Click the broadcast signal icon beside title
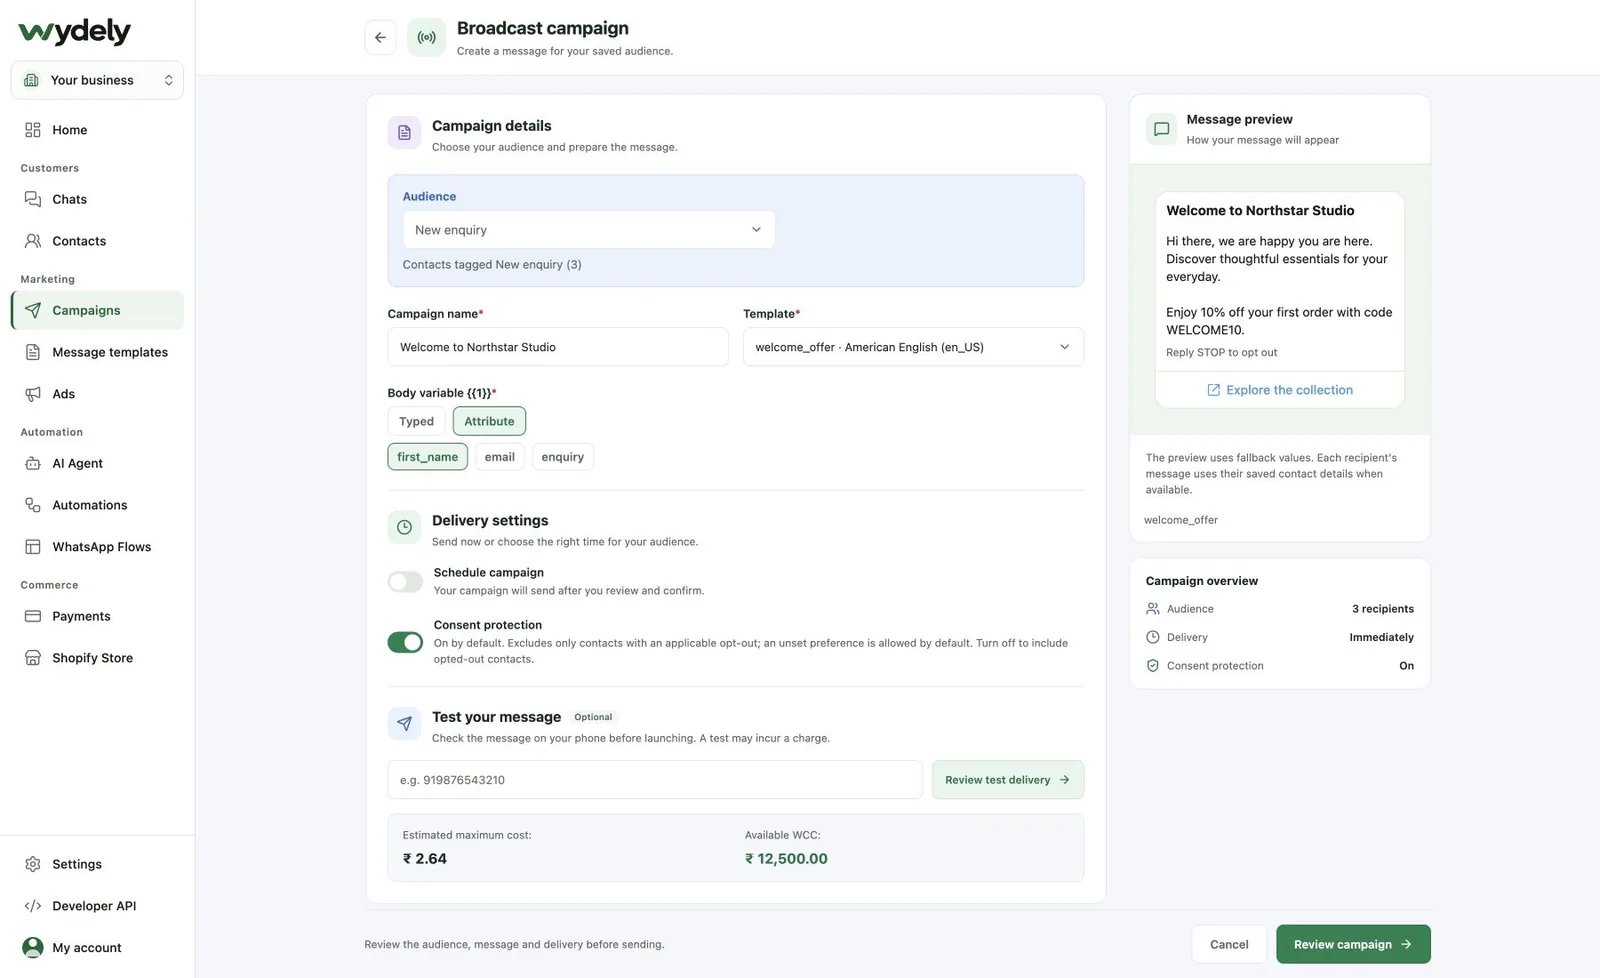 point(426,38)
